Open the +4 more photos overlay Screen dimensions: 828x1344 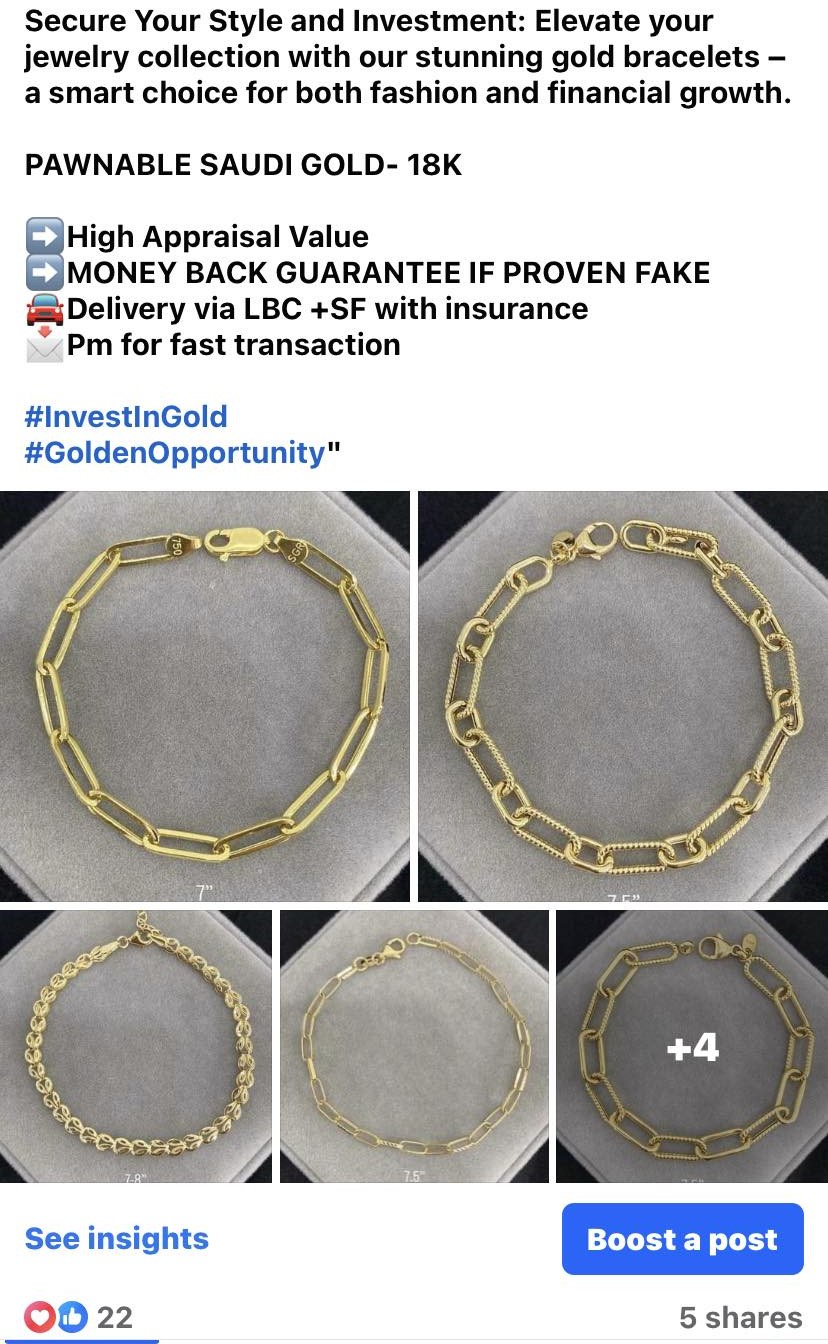[692, 1046]
